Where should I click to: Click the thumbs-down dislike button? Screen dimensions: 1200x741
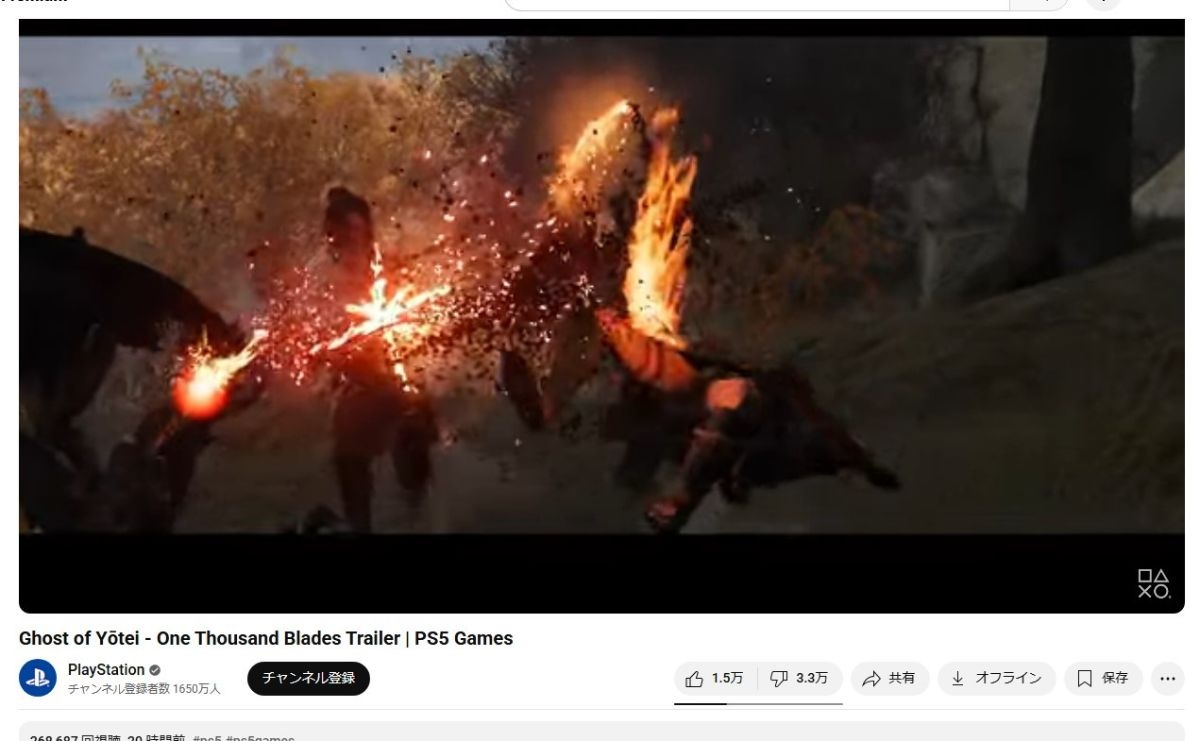click(x=800, y=678)
